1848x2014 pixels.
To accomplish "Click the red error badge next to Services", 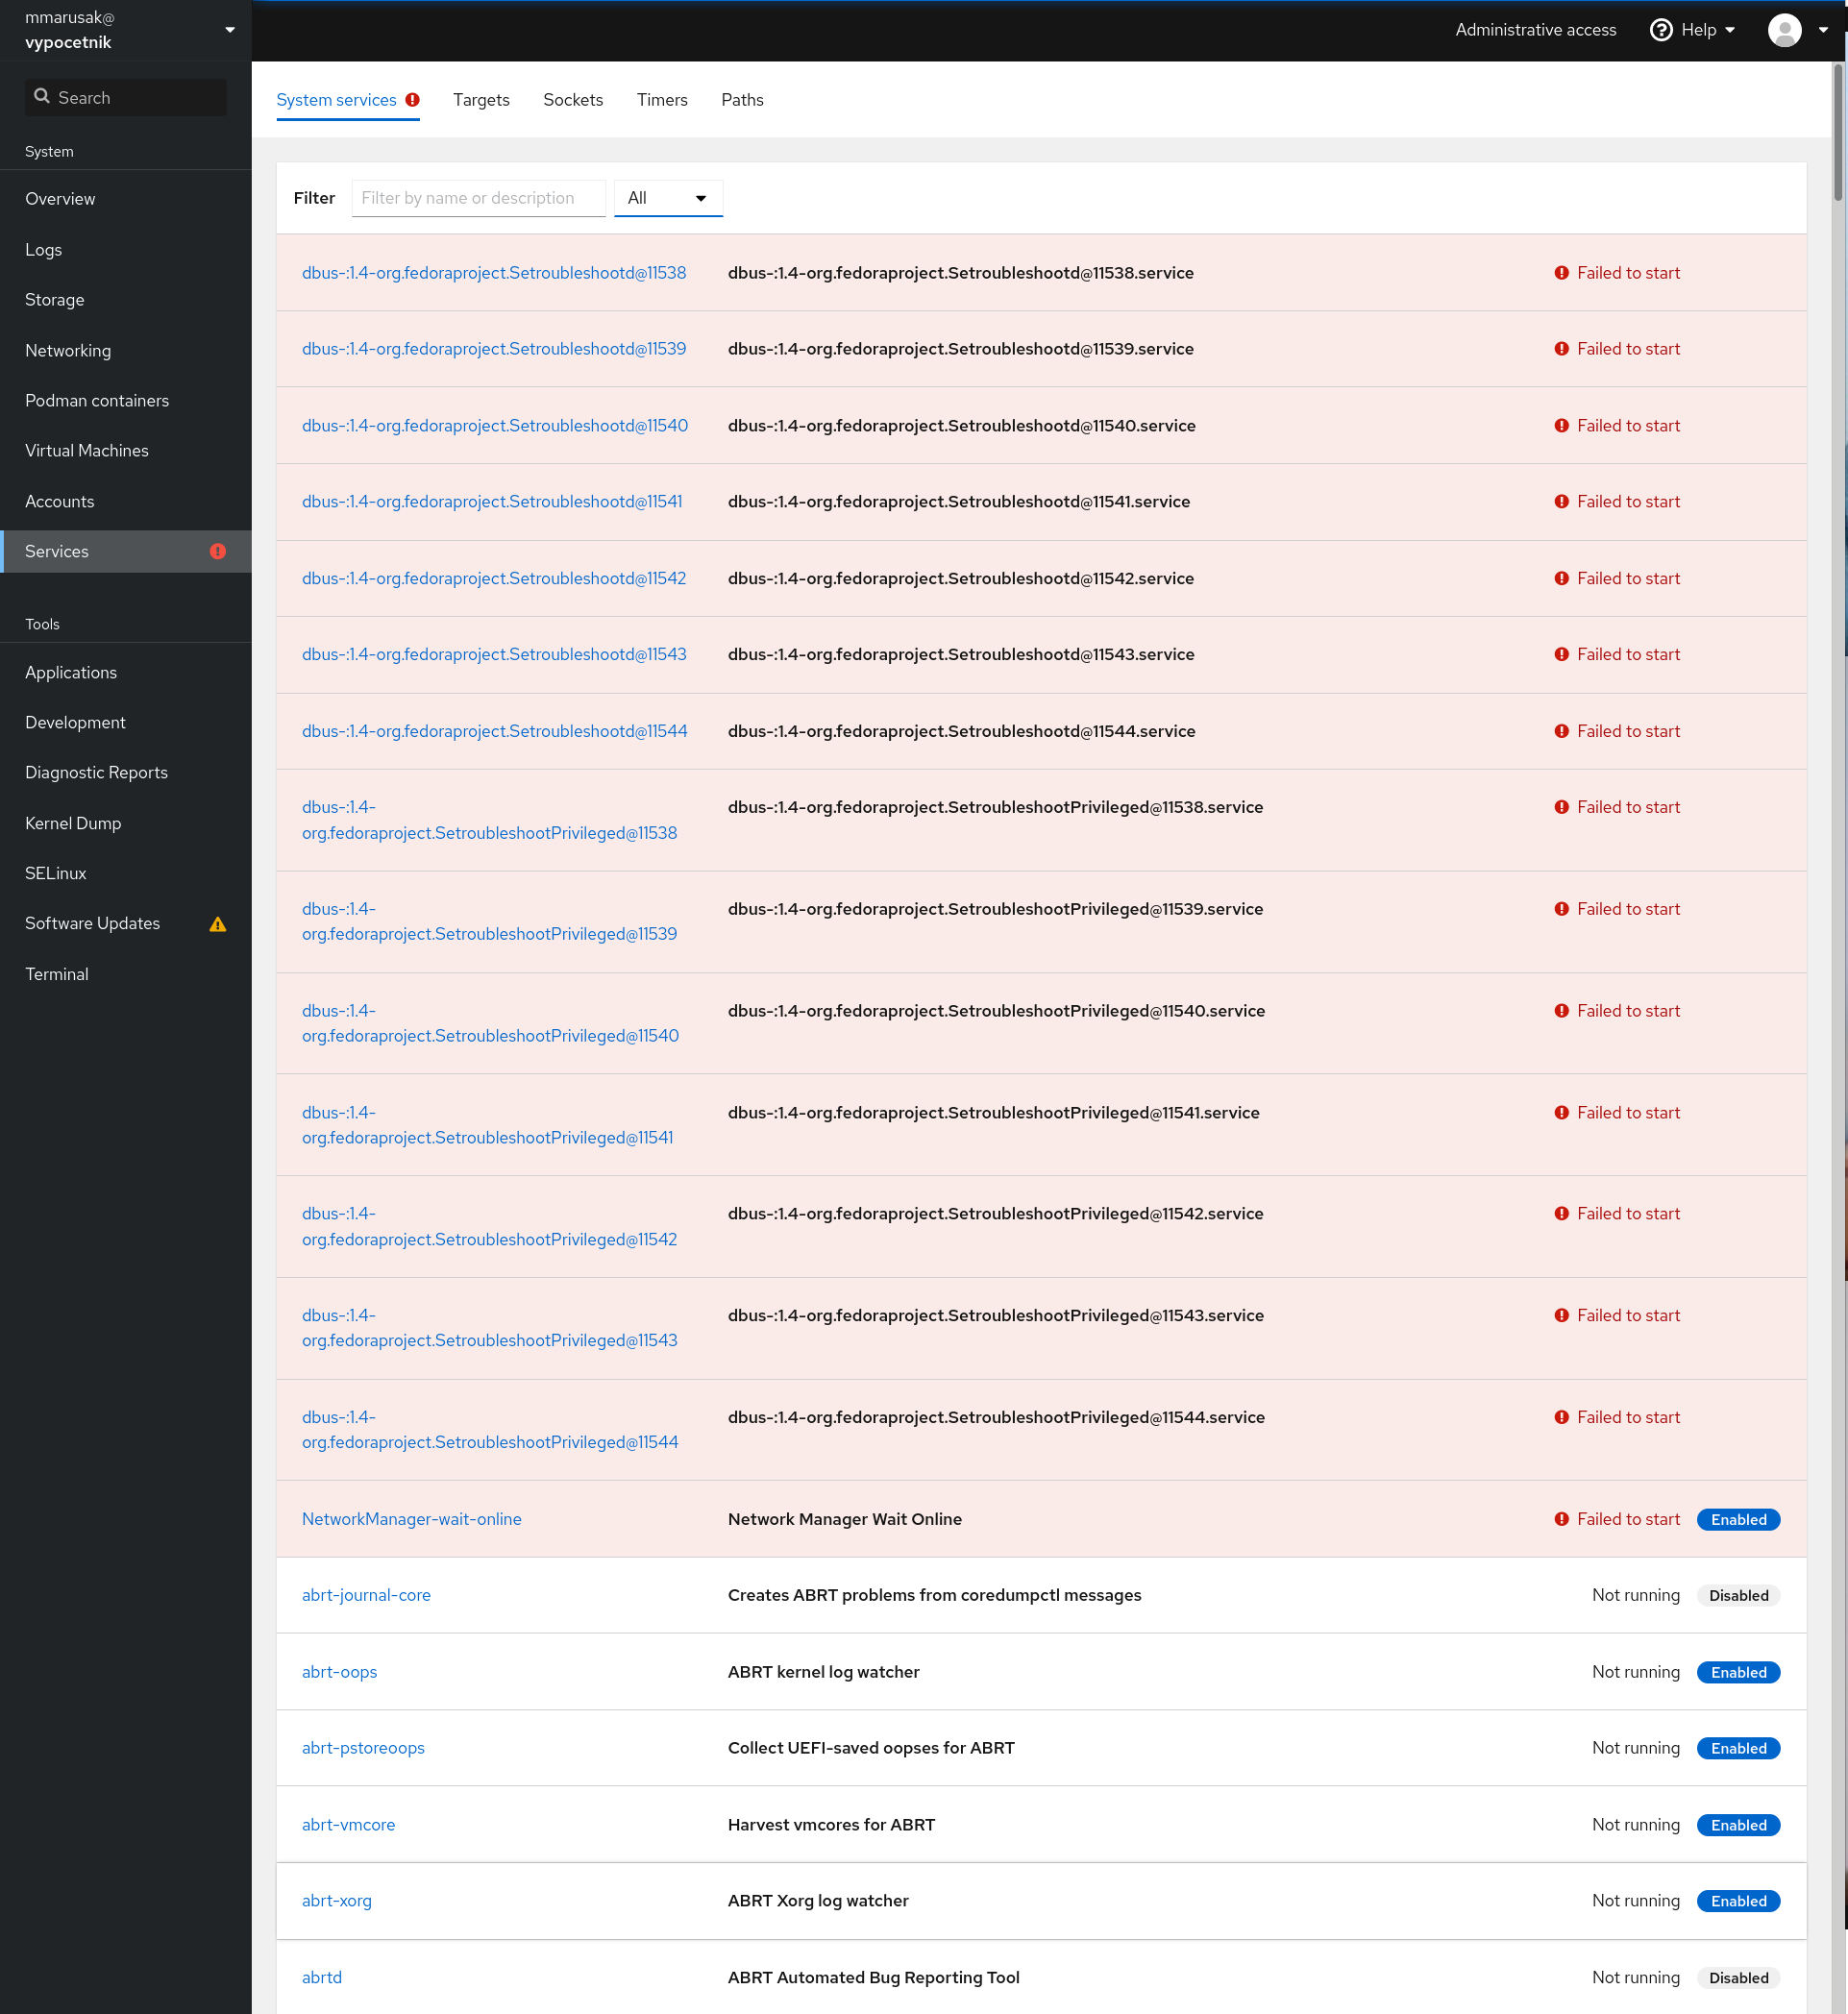I will pyautogui.click(x=218, y=551).
